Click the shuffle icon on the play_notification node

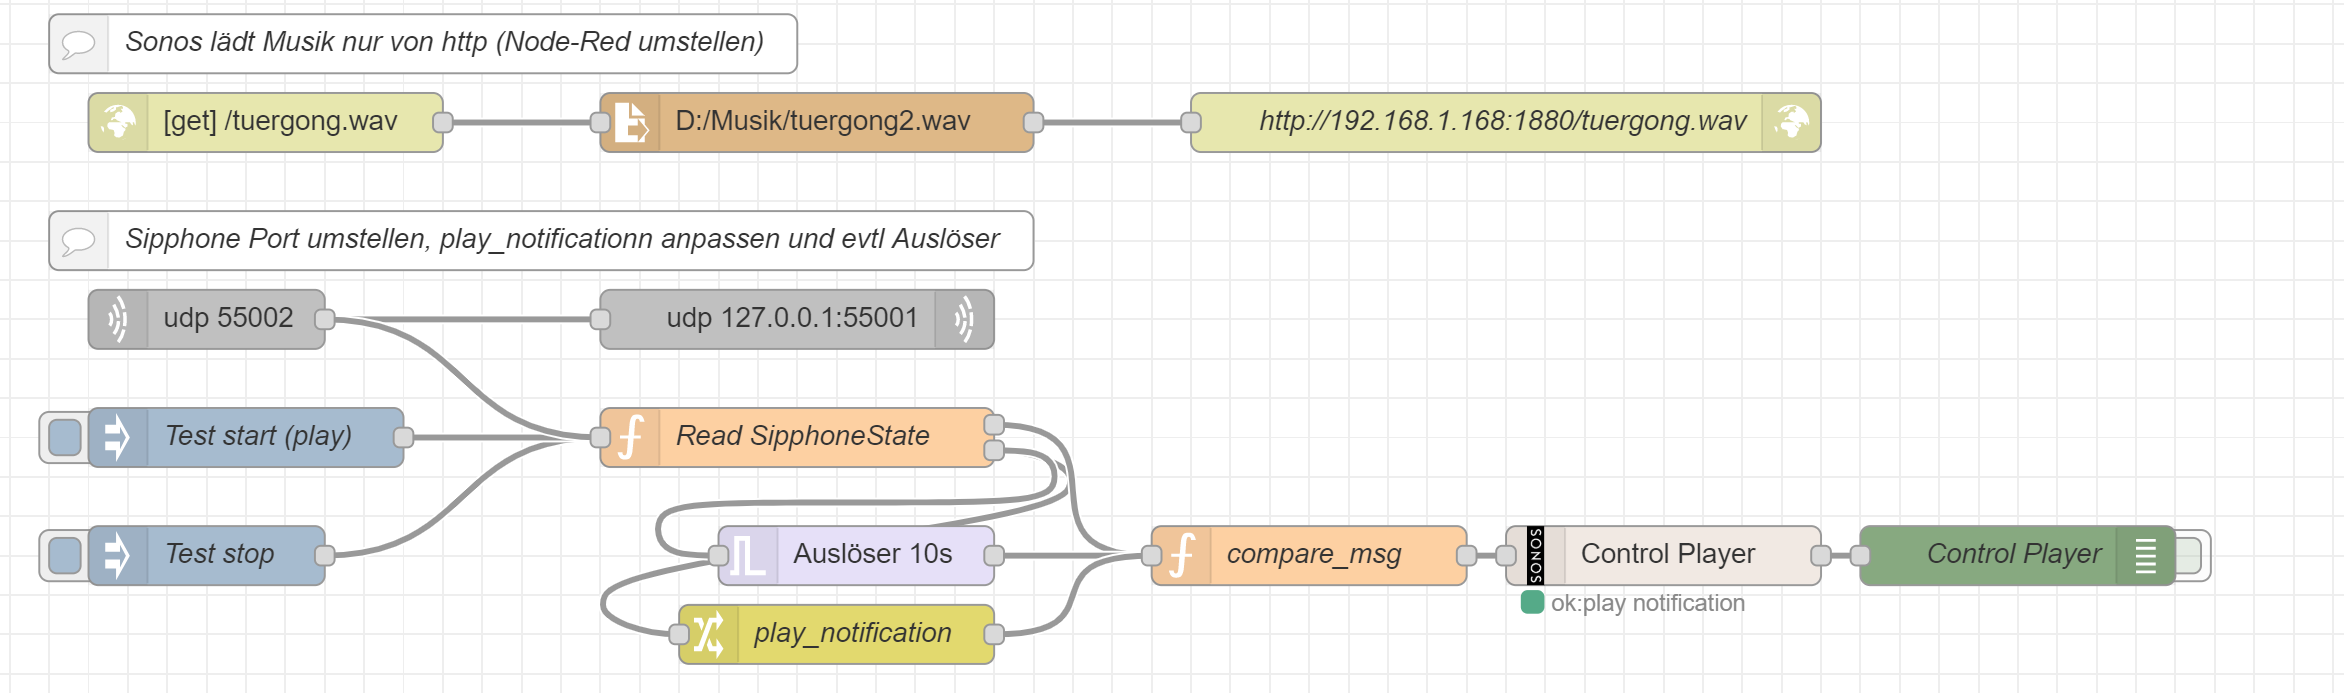point(708,634)
